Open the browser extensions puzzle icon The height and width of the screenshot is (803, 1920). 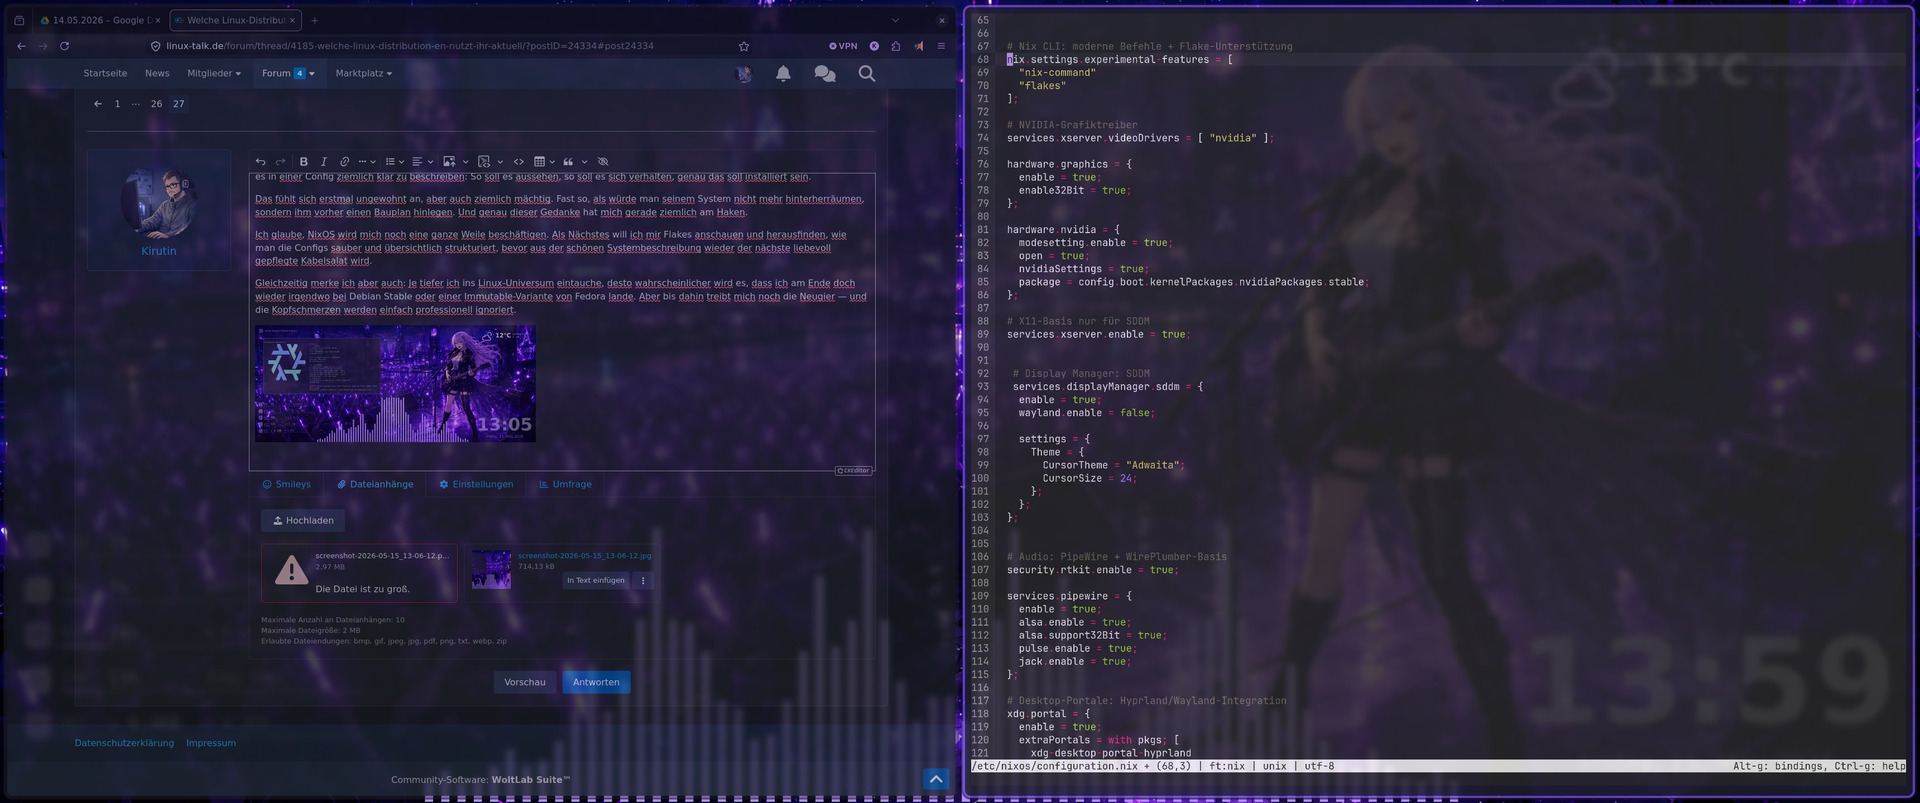point(896,46)
